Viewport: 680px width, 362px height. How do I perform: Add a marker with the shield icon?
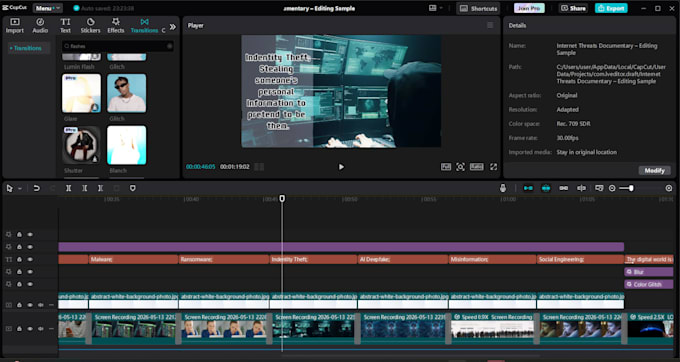coord(133,188)
